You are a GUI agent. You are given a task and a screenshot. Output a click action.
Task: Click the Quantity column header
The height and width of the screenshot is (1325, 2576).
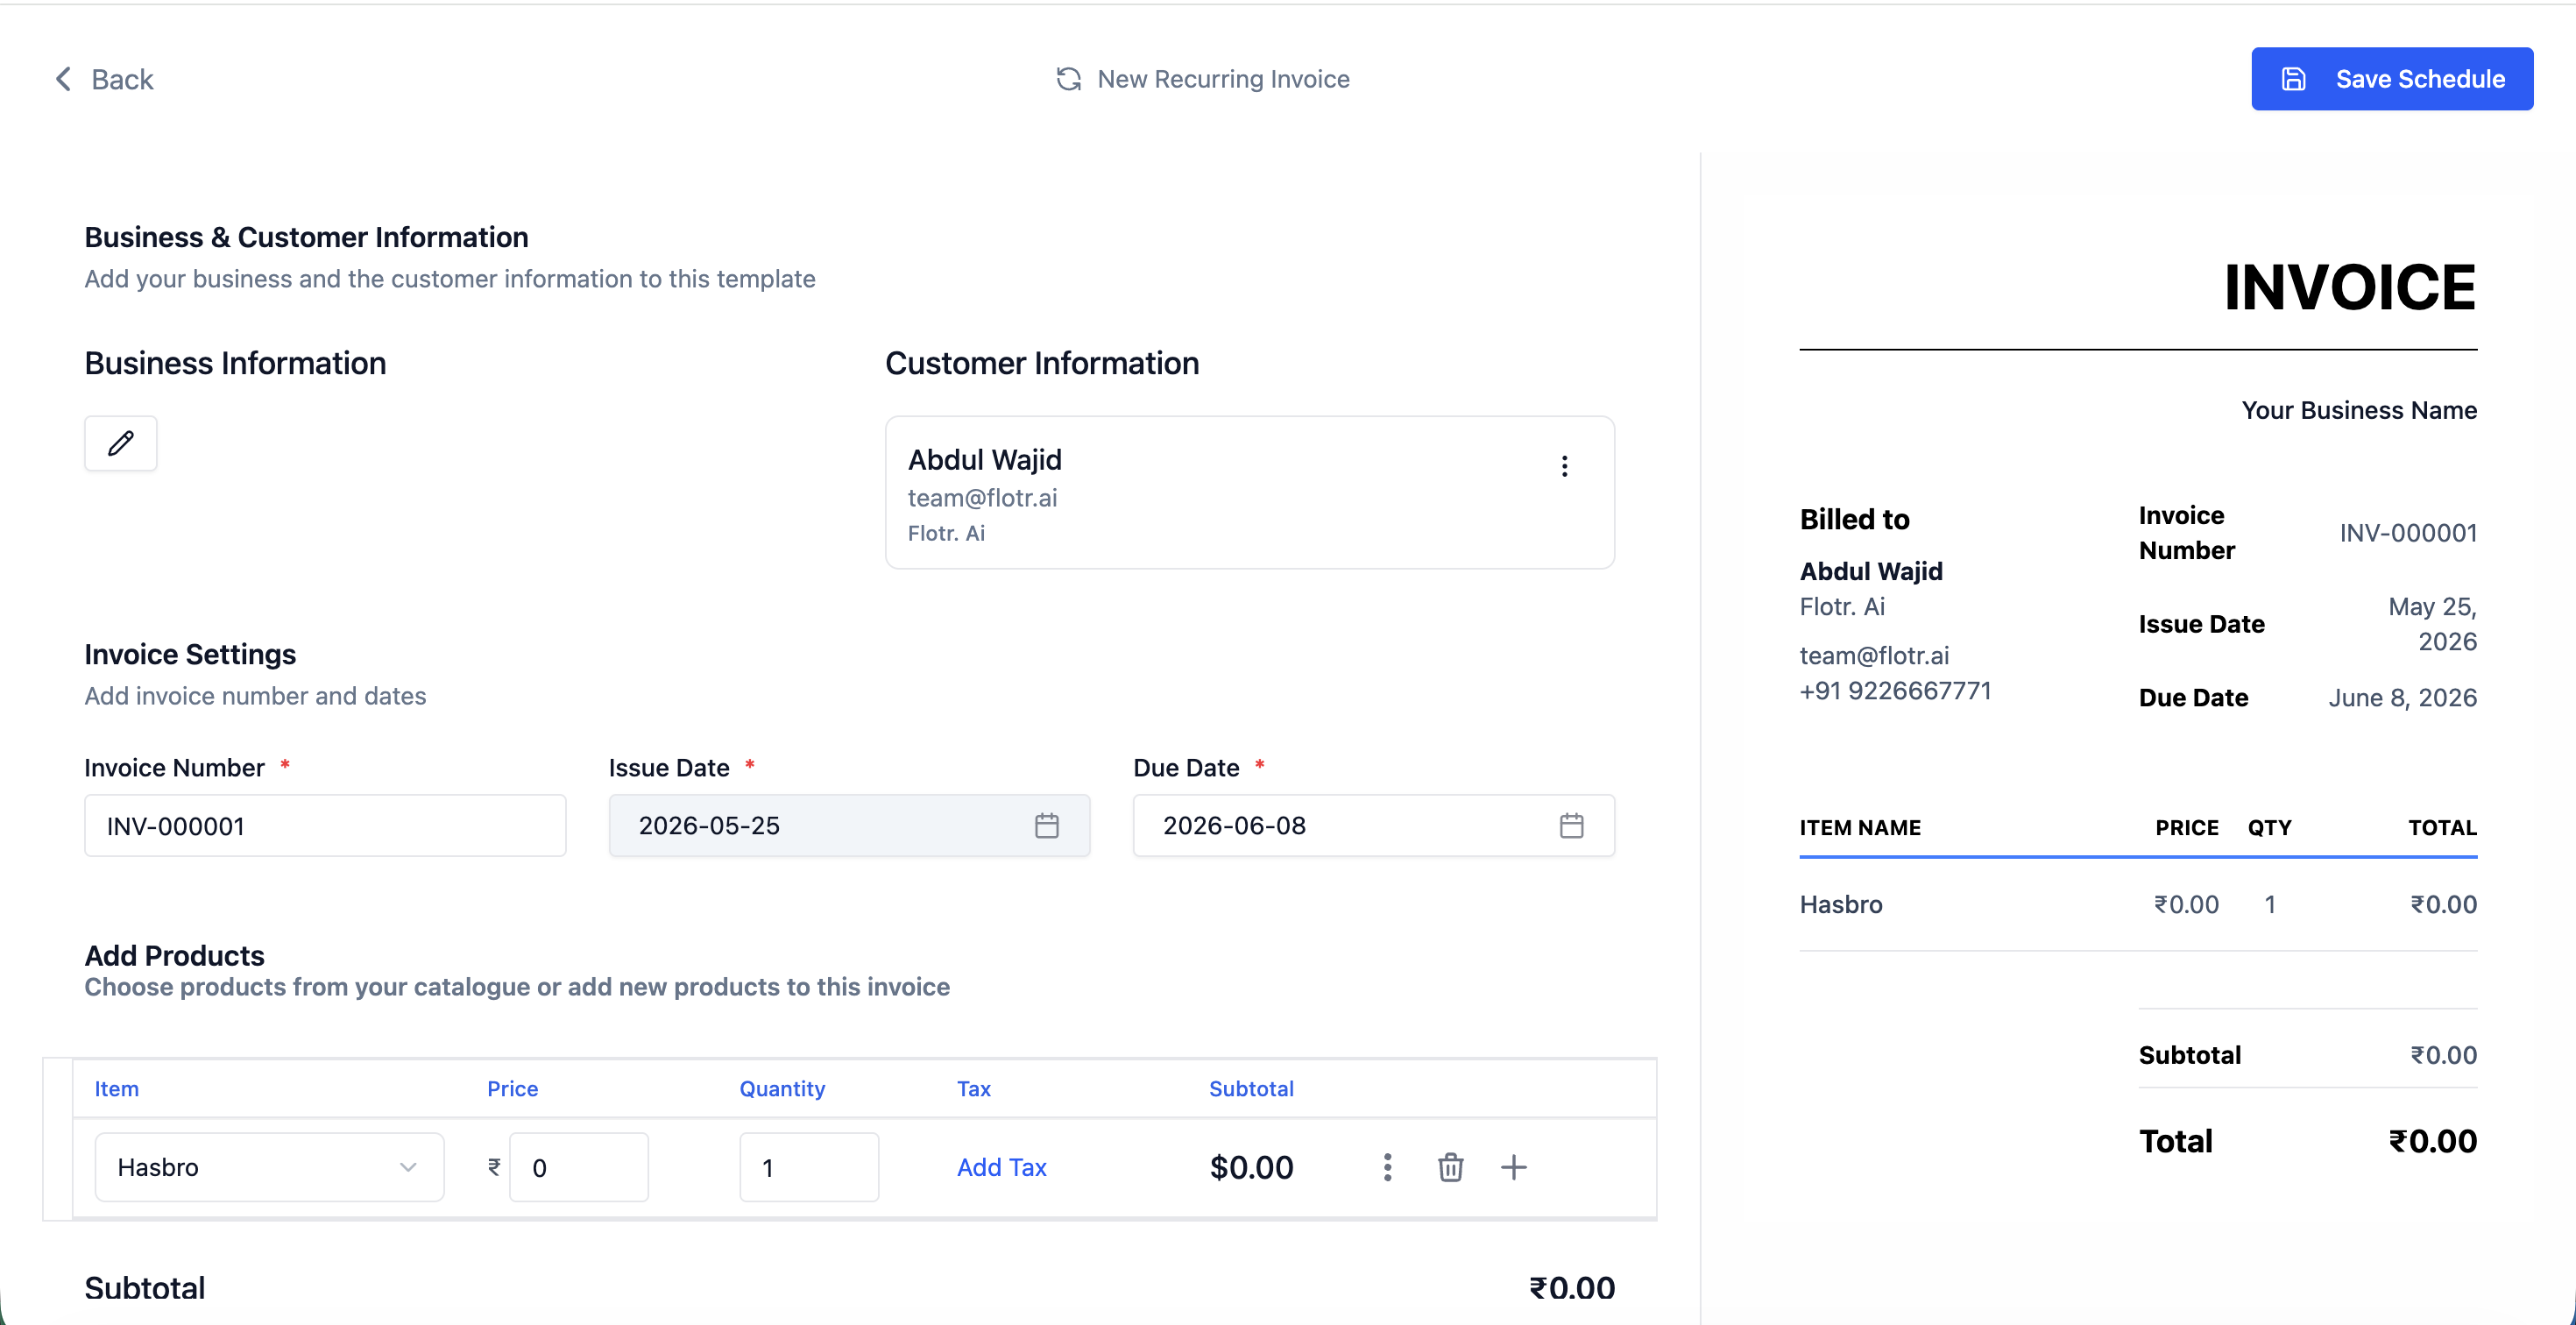coord(782,1088)
